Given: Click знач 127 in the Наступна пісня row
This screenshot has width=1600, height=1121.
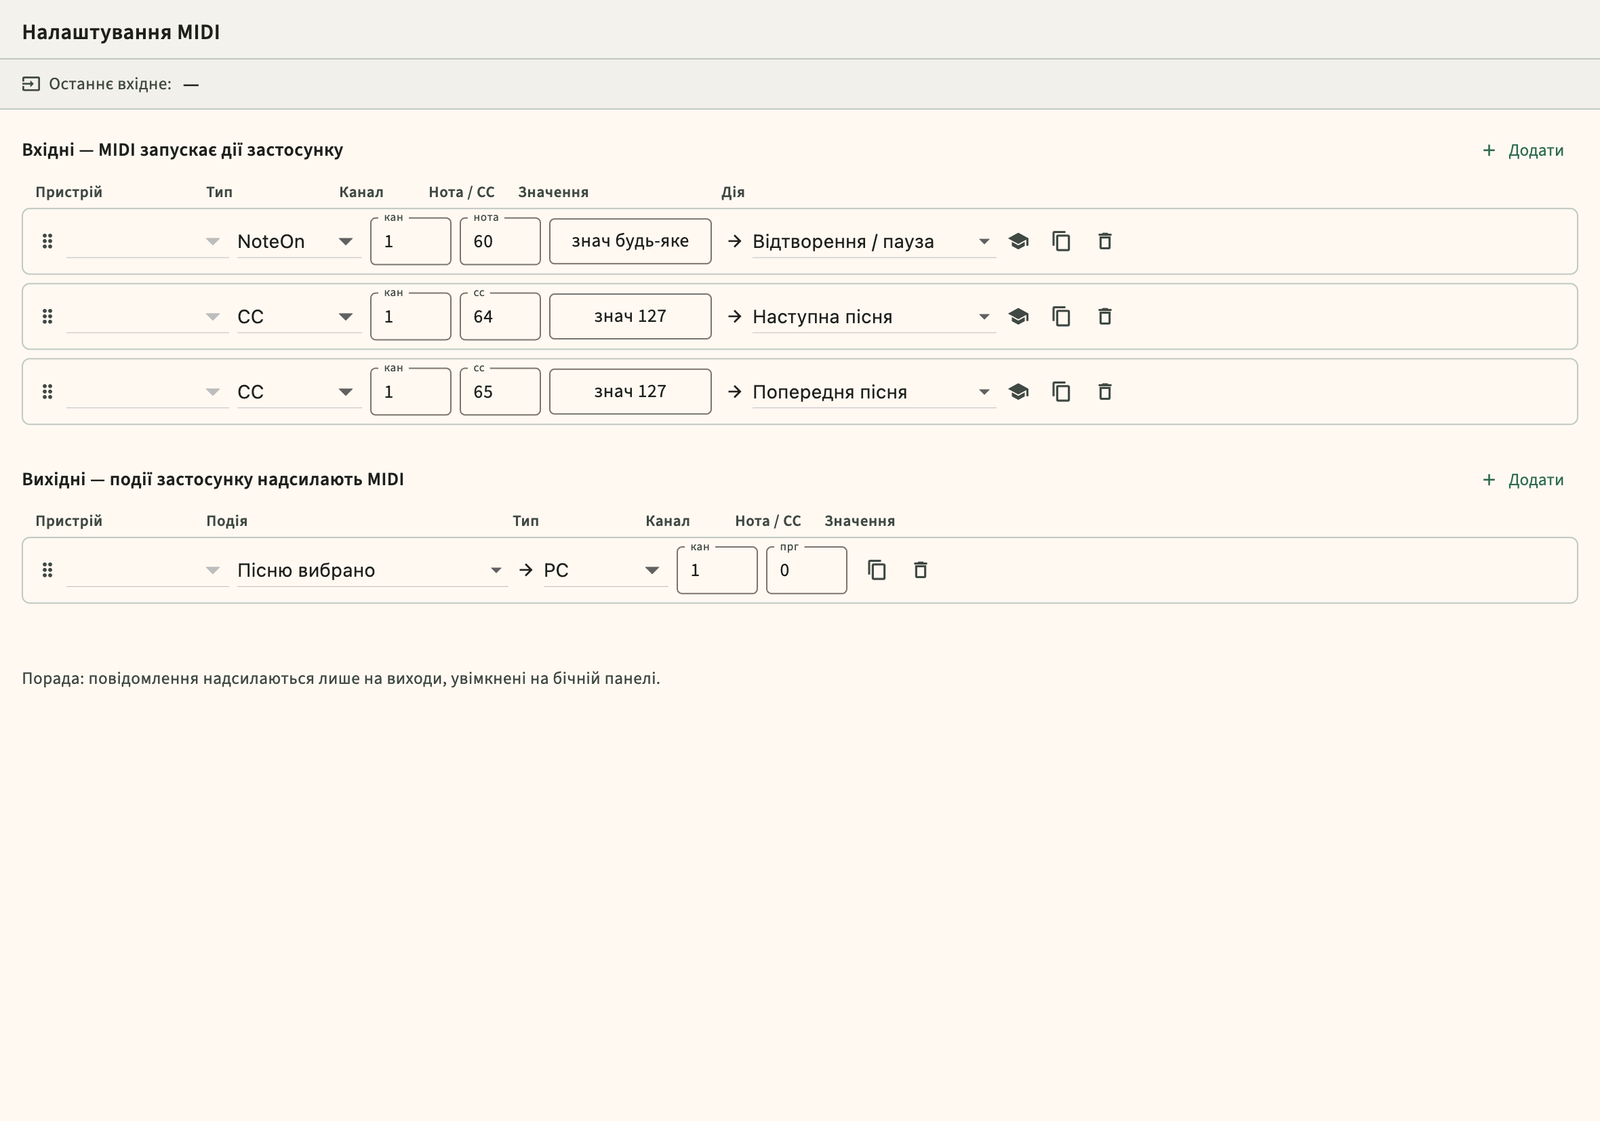Looking at the screenshot, I should point(630,316).
